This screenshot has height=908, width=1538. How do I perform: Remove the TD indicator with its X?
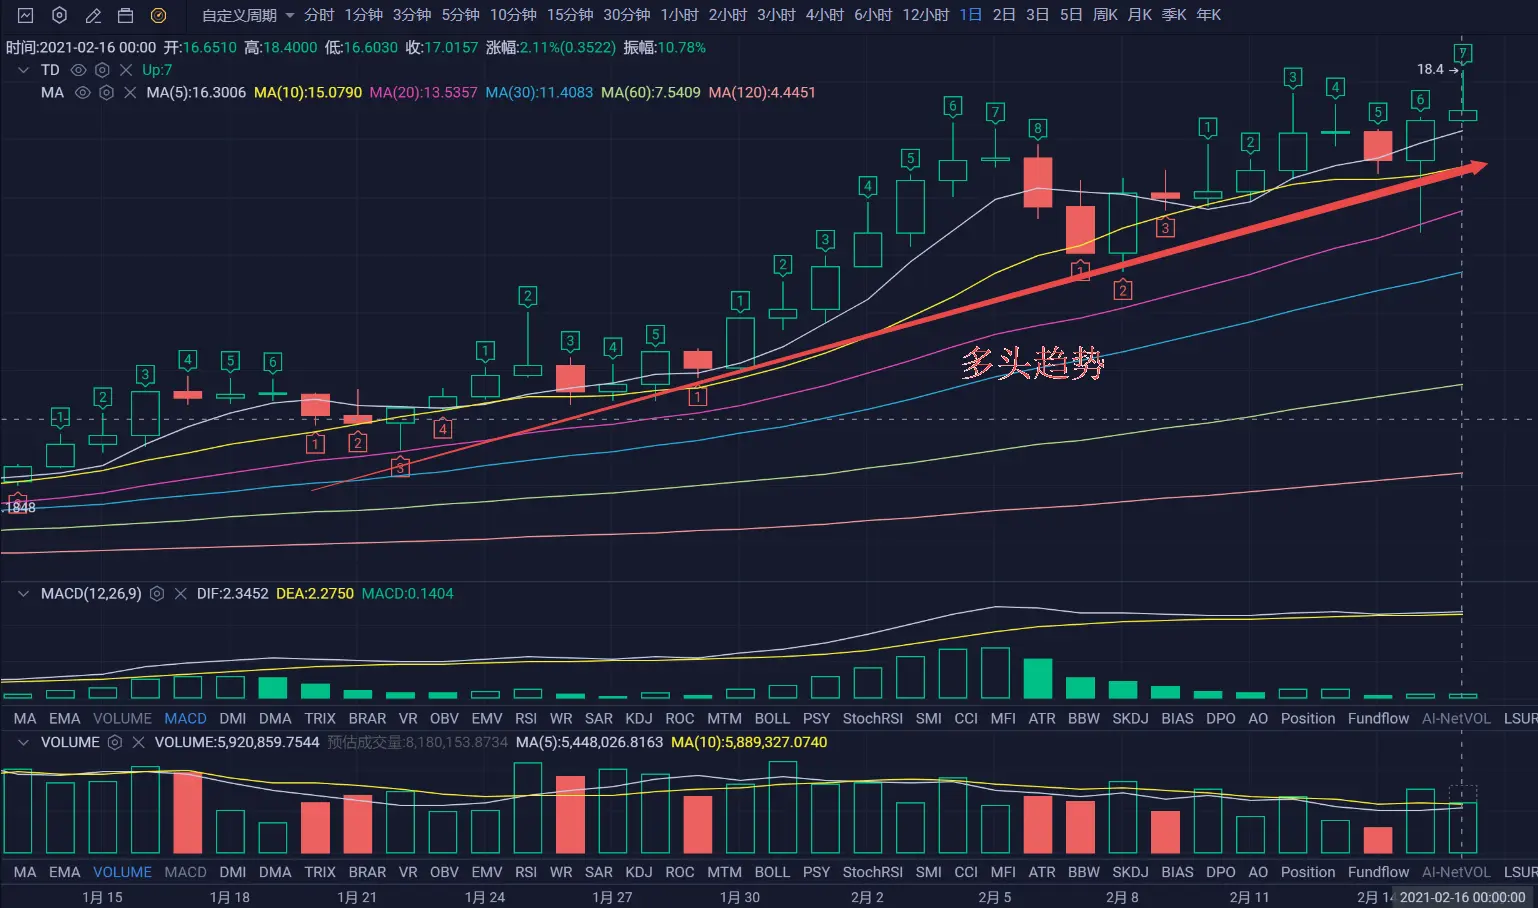[x=126, y=70]
